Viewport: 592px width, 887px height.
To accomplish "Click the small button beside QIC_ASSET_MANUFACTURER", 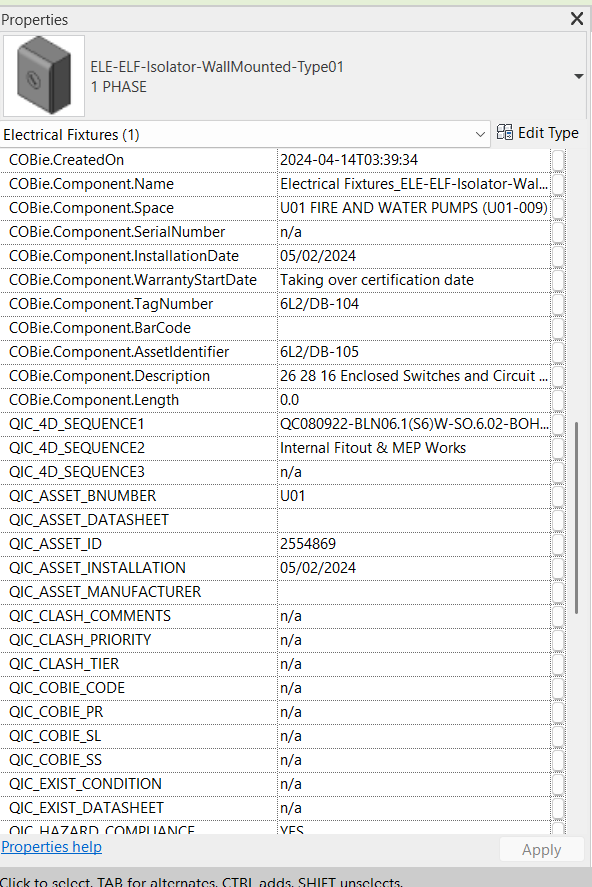I will pyautogui.click(x=558, y=592).
